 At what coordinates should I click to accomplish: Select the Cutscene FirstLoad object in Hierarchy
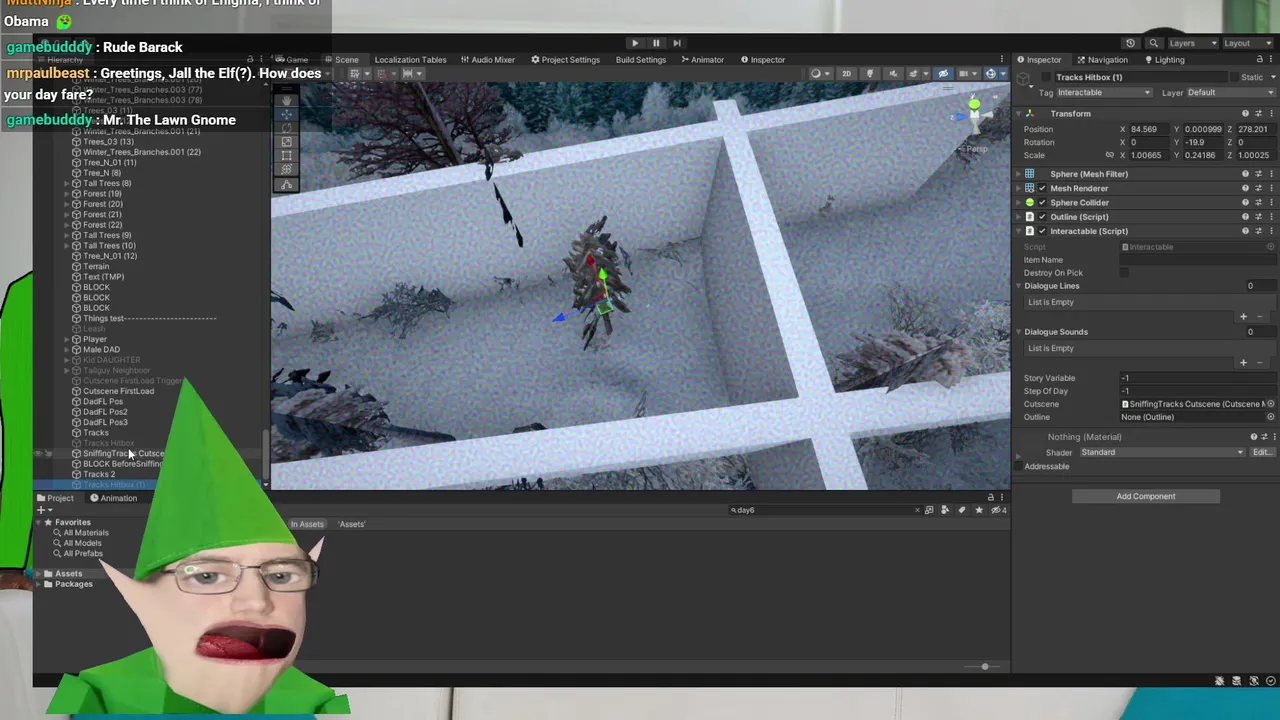pos(118,391)
